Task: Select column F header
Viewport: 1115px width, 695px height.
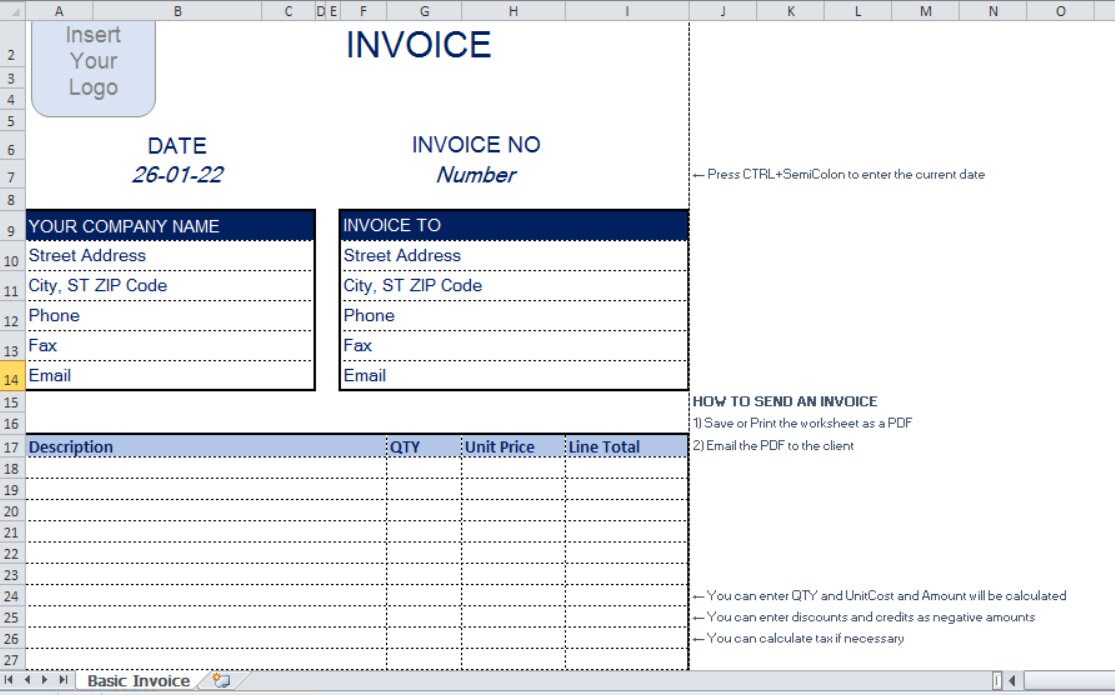Action: (x=363, y=11)
